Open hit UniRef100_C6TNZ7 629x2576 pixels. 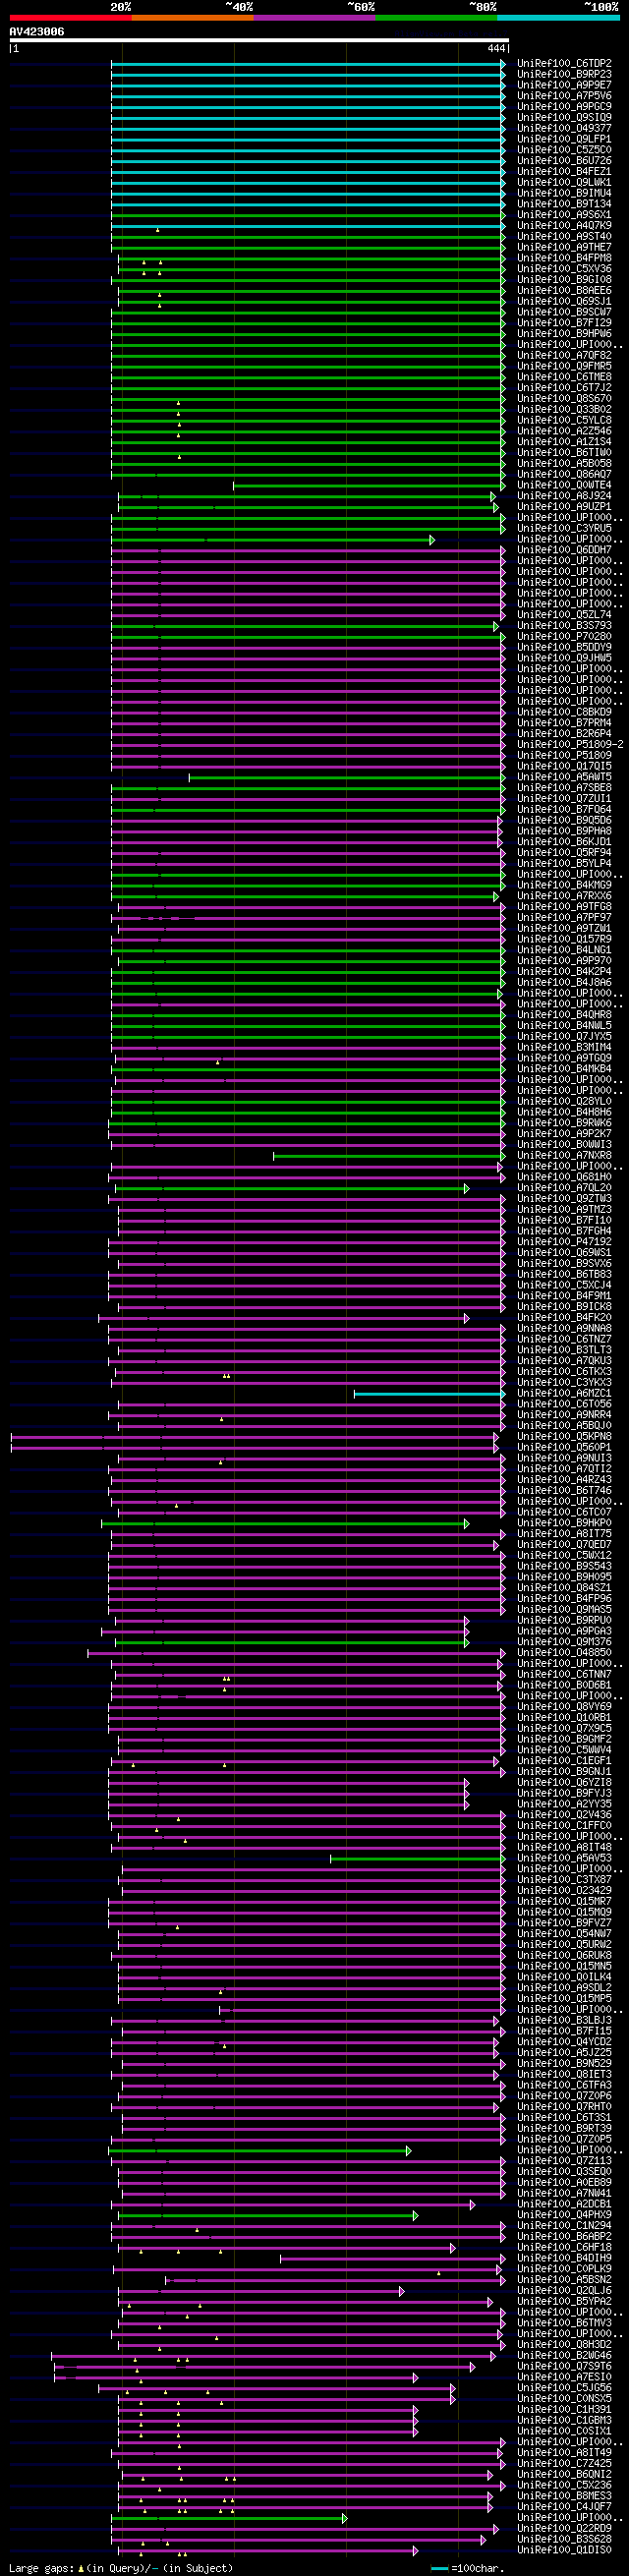tap(564, 1340)
